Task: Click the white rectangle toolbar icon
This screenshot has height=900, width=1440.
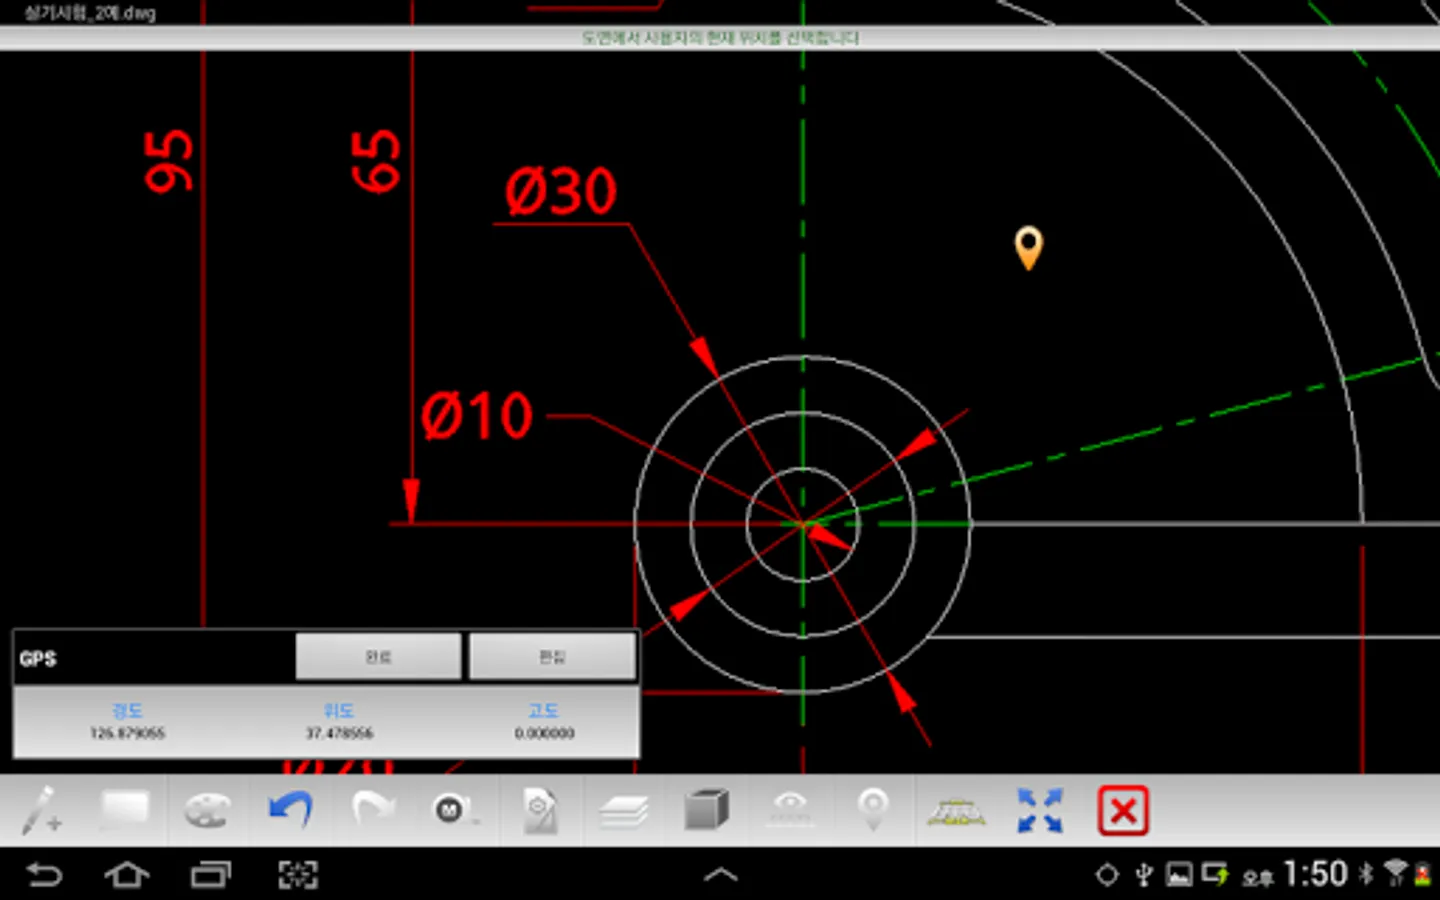Action: tap(125, 810)
